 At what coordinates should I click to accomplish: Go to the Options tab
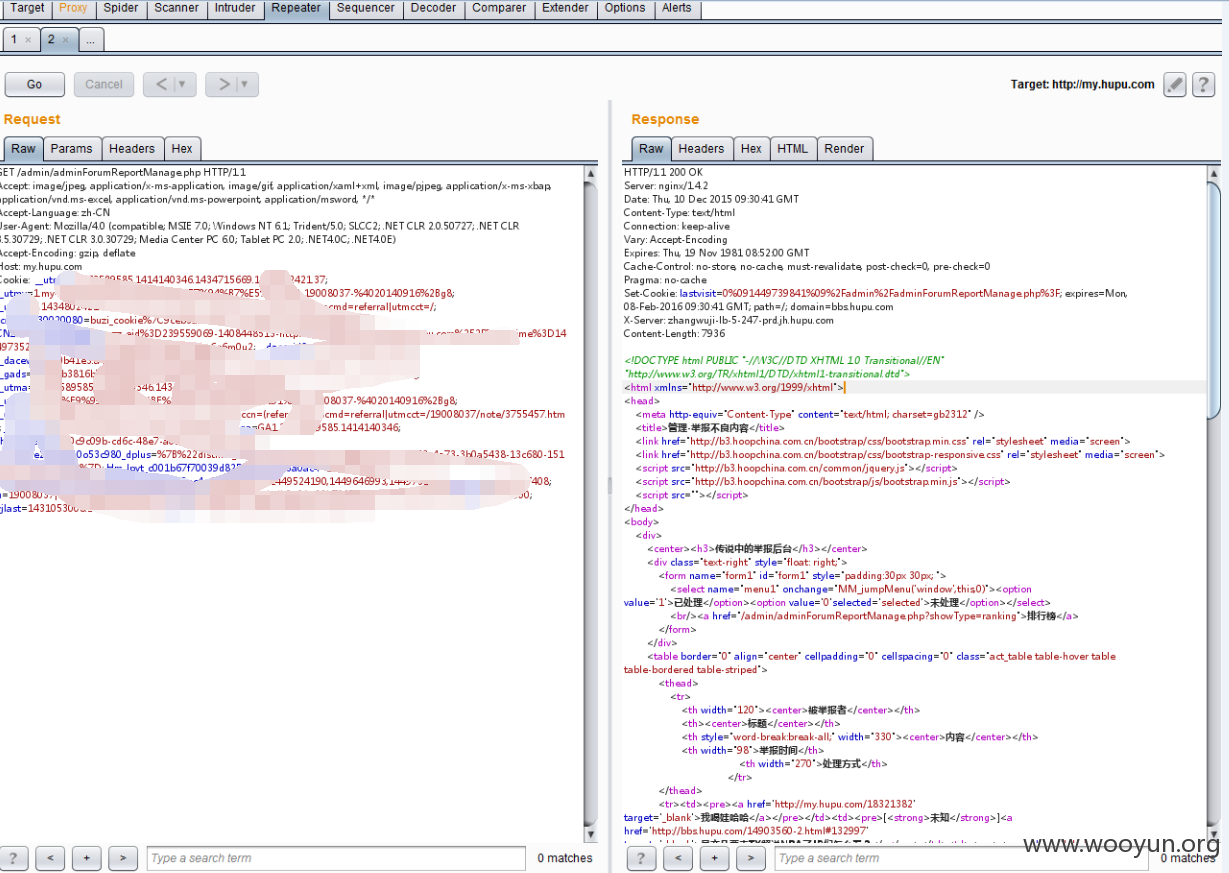(x=625, y=8)
